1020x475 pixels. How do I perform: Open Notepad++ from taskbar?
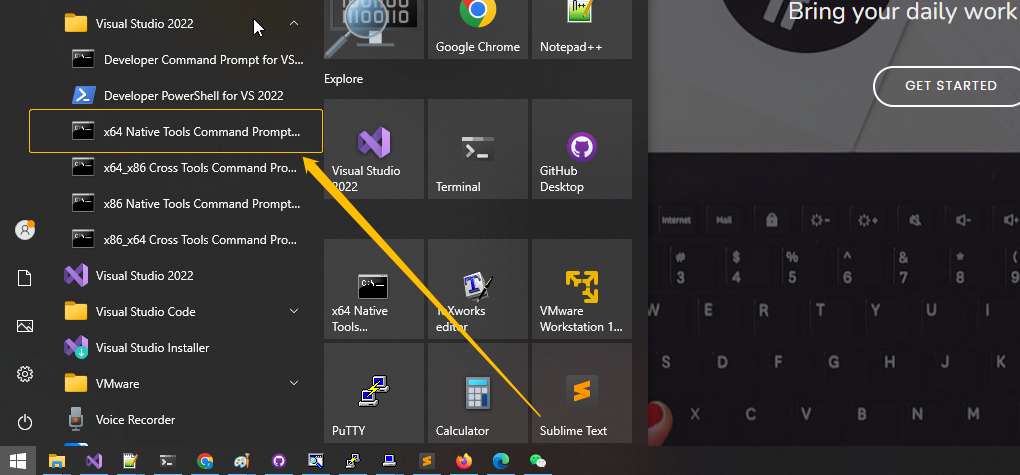pyautogui.click(x=131, y=461)
